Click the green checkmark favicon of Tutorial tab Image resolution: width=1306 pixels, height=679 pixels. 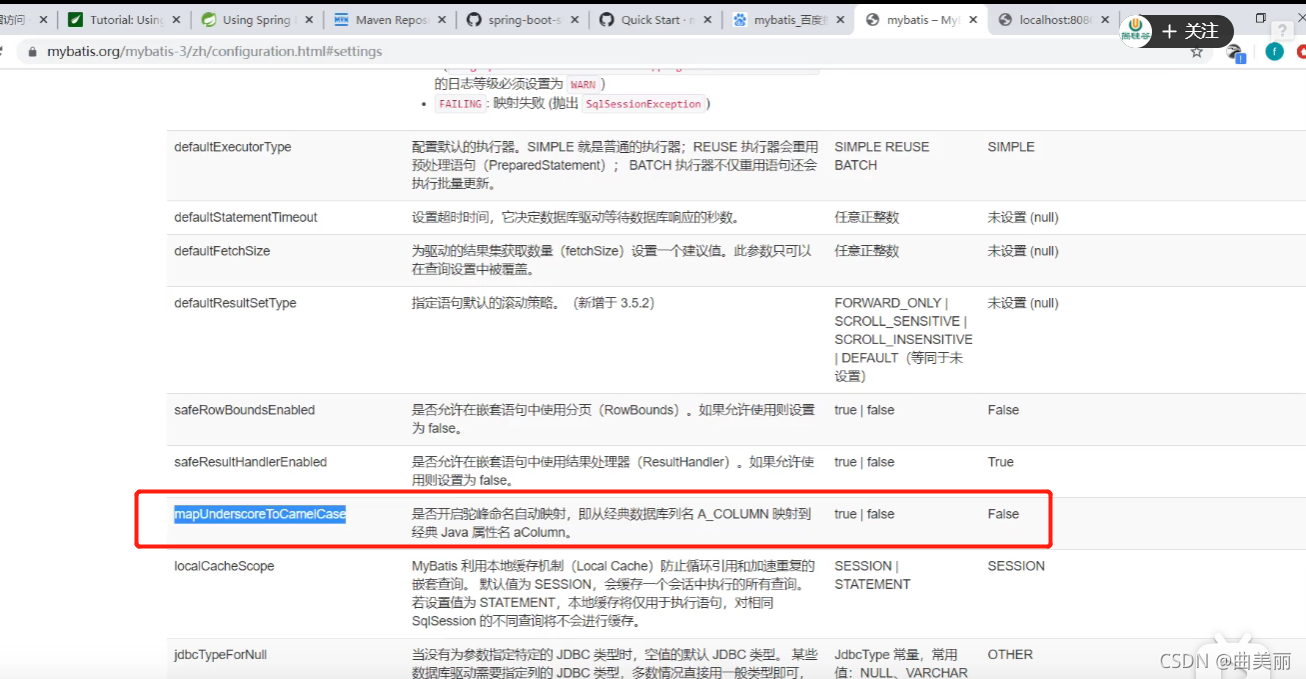coord(75,20)
